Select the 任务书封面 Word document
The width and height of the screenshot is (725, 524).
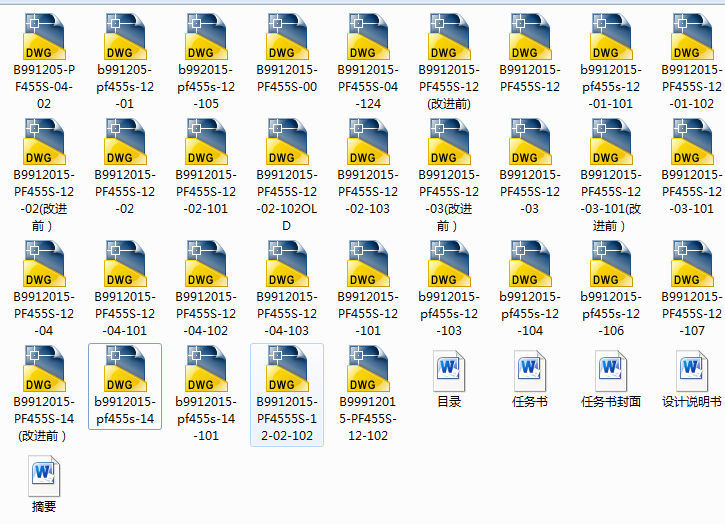coord(611,379)
